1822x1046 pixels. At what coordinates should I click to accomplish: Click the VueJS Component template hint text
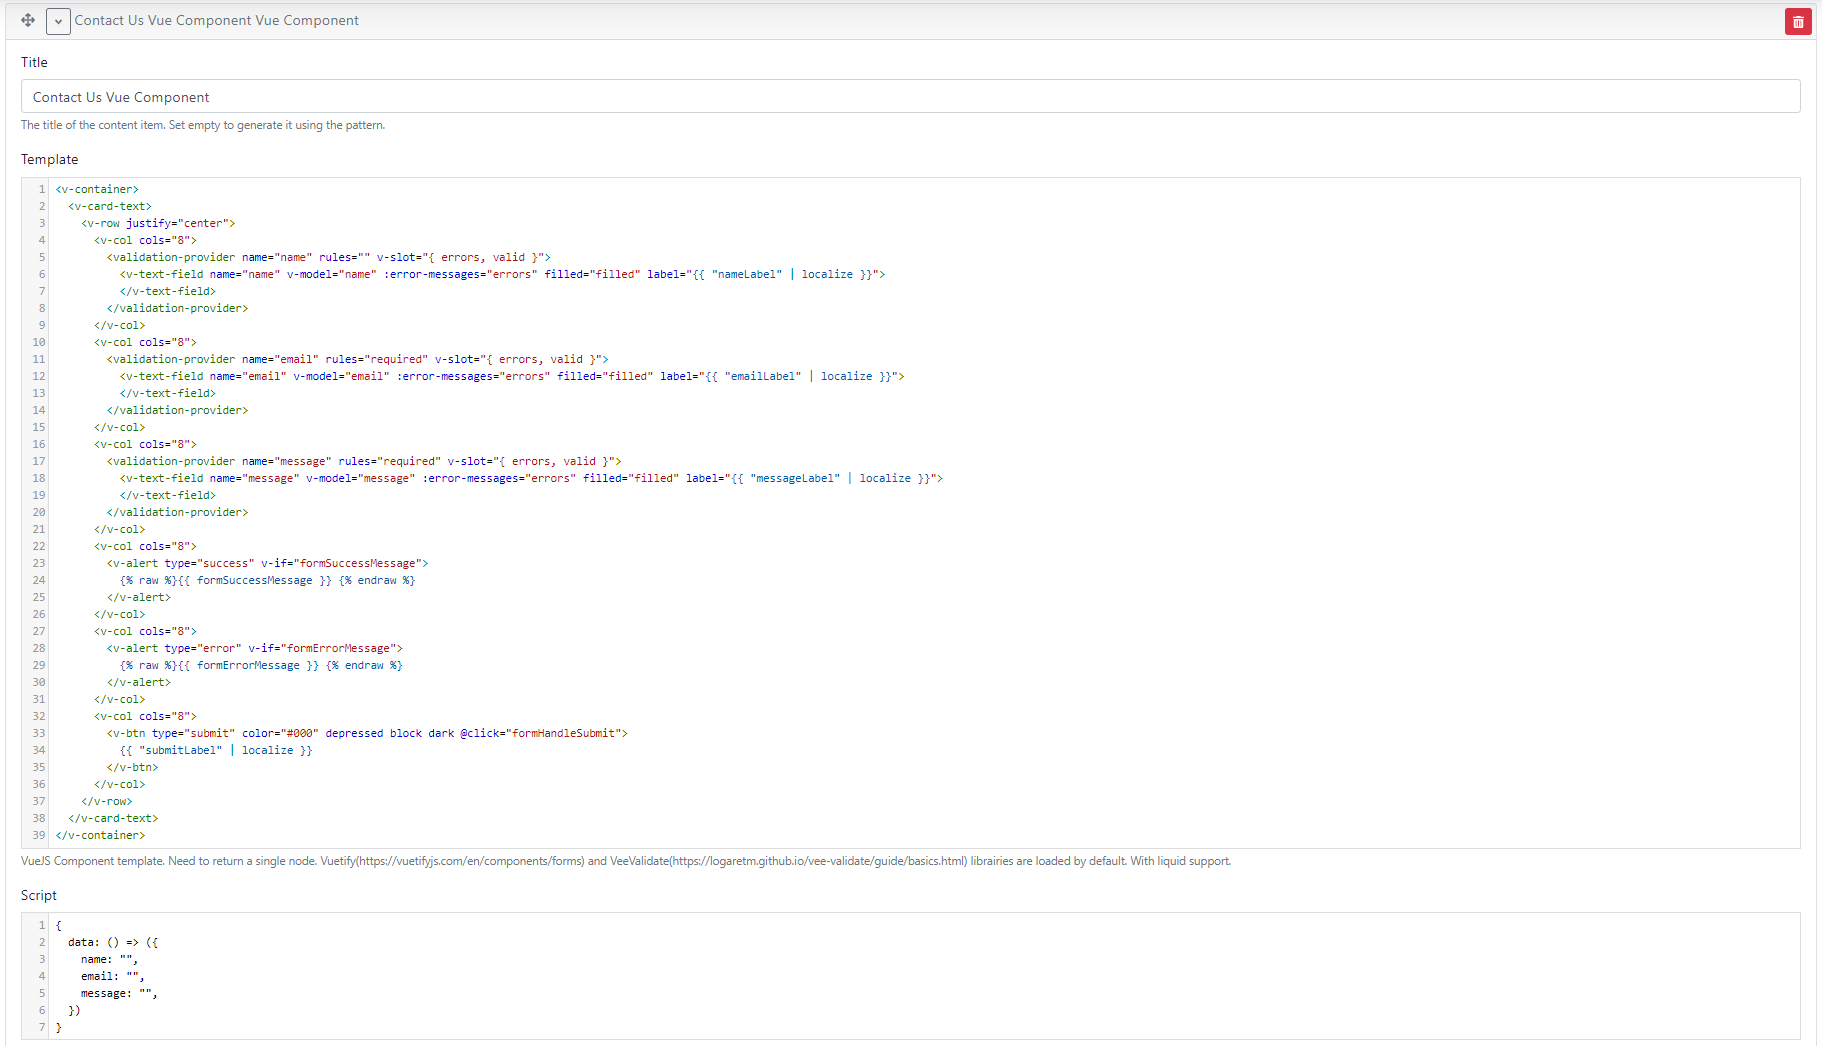click(626, 861)
